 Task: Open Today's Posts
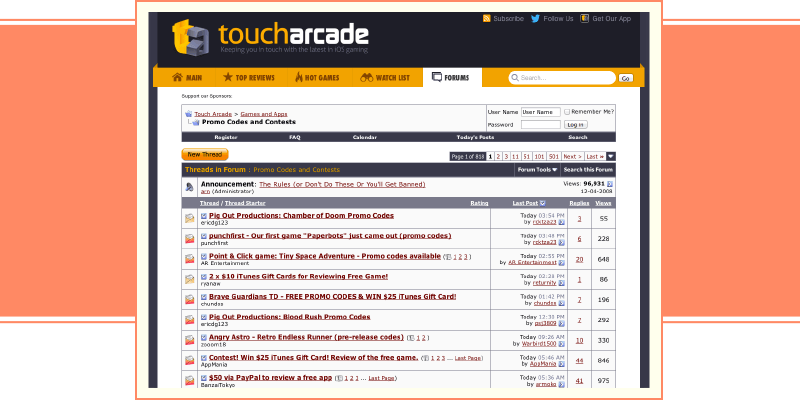pyautogui.click(x=475, y=137)
